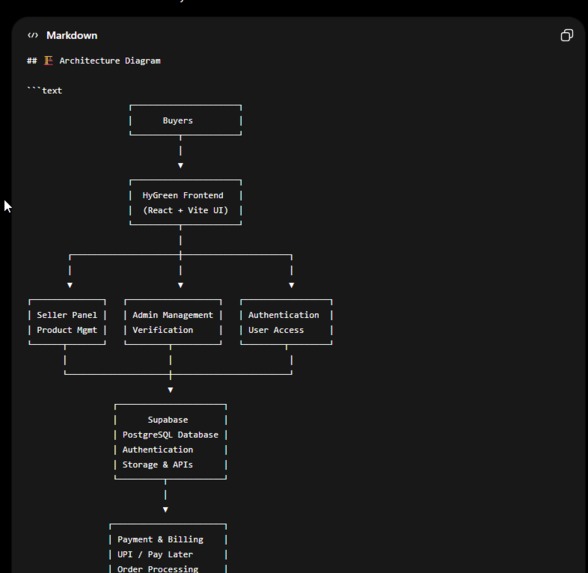
Task: Select the Verification text in admin box
Action: [163, 330]
